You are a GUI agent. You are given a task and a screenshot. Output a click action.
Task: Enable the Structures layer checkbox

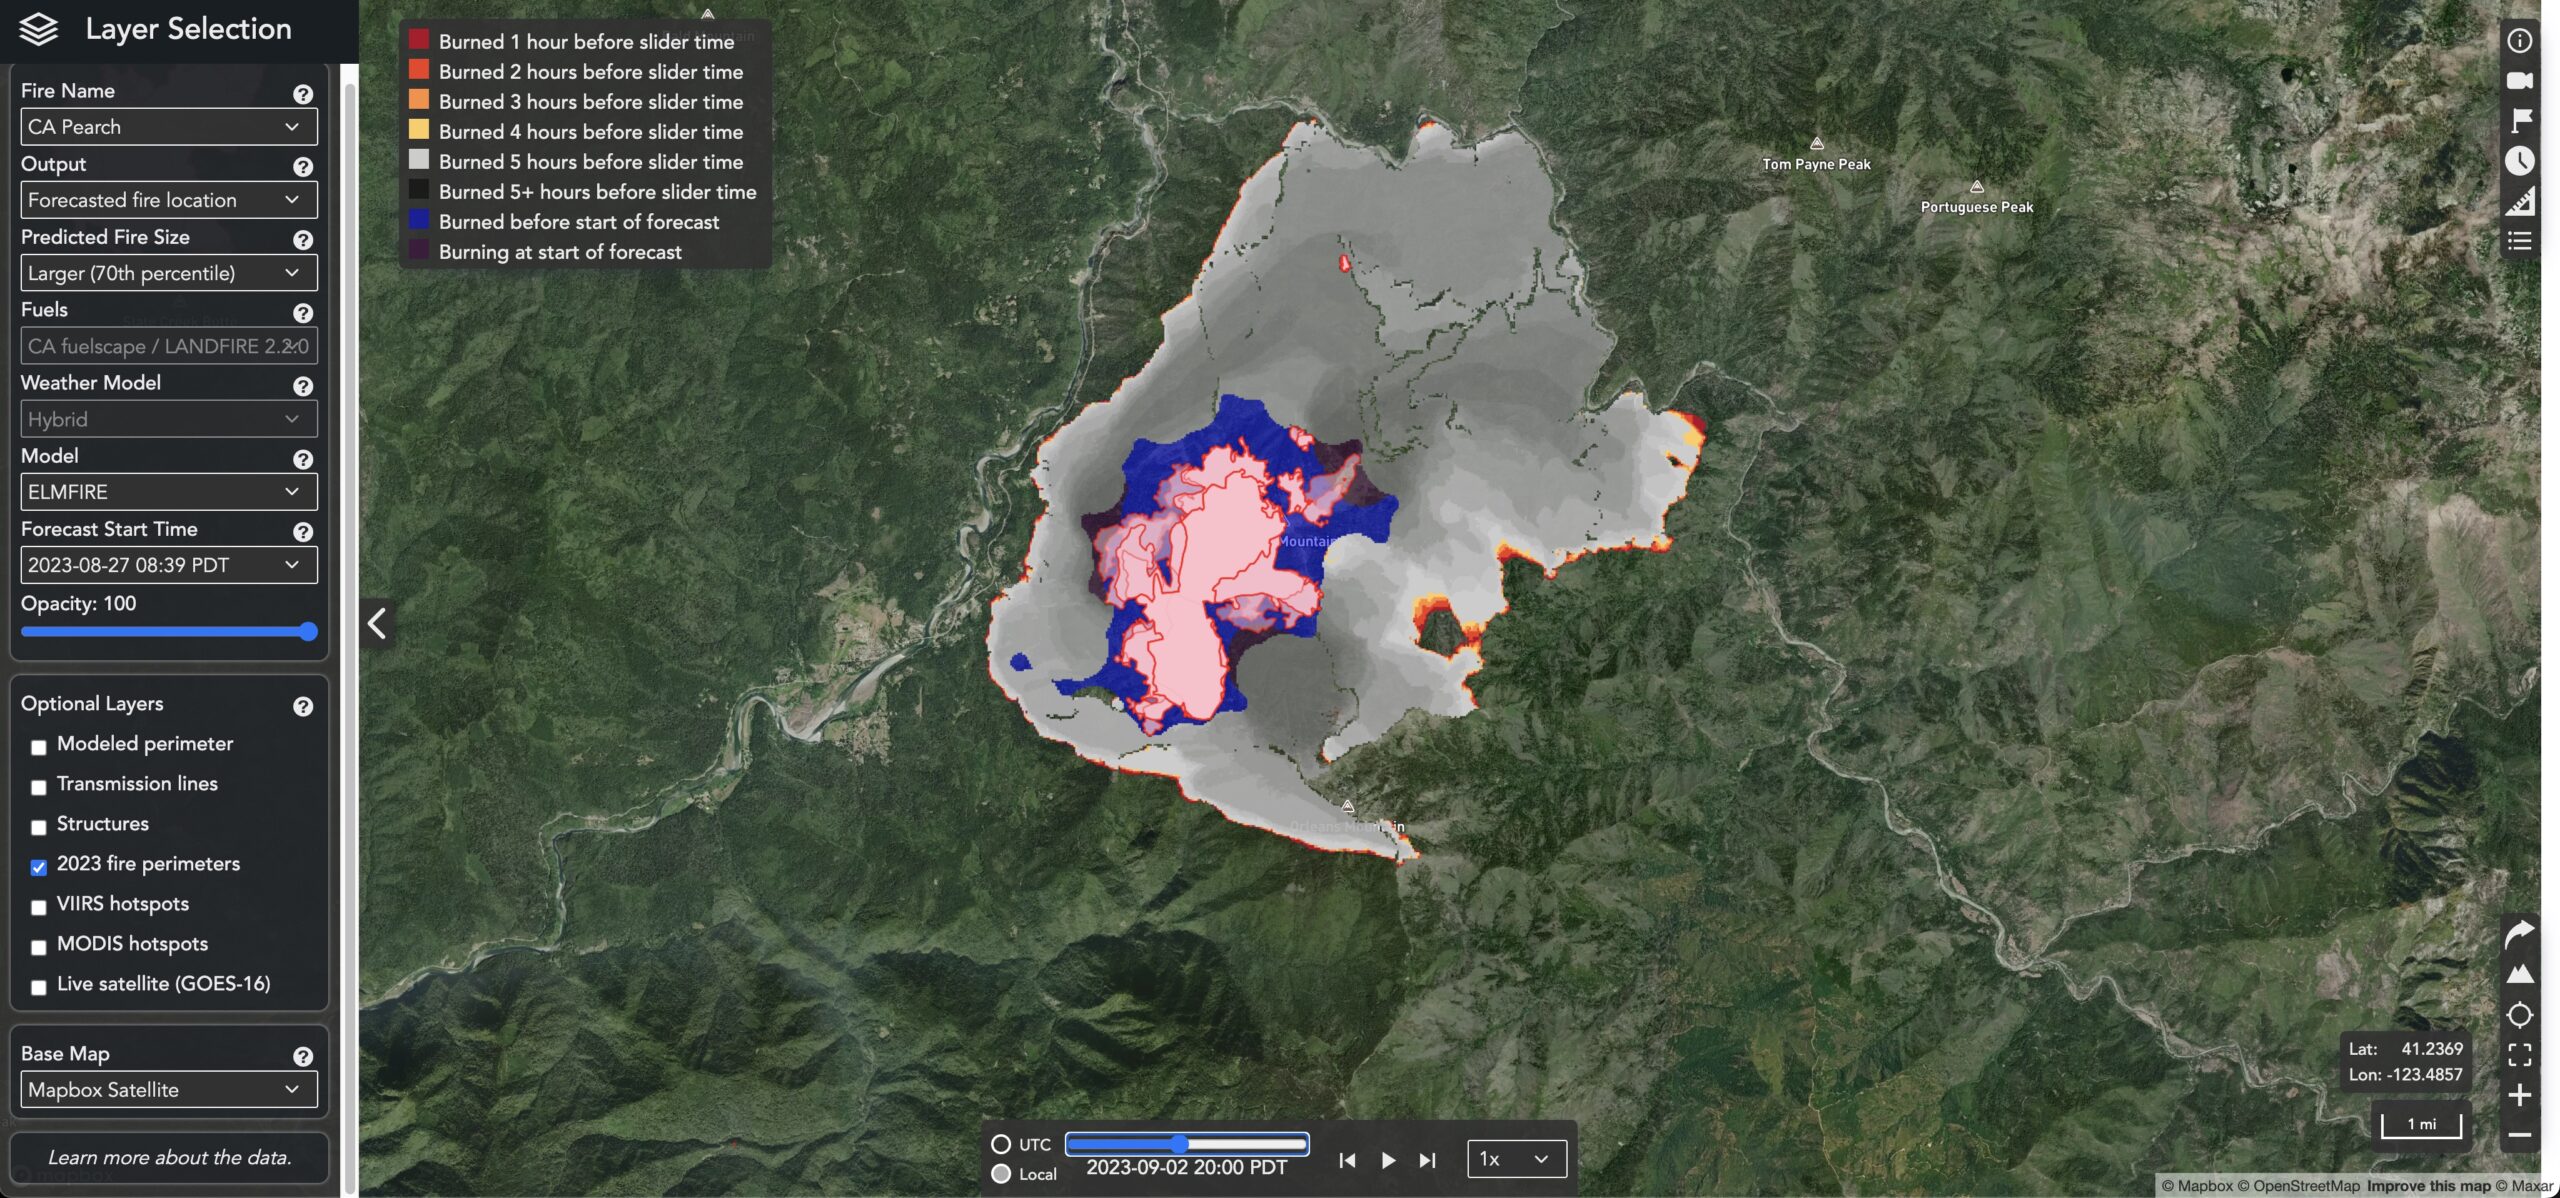tap(38, 827)
